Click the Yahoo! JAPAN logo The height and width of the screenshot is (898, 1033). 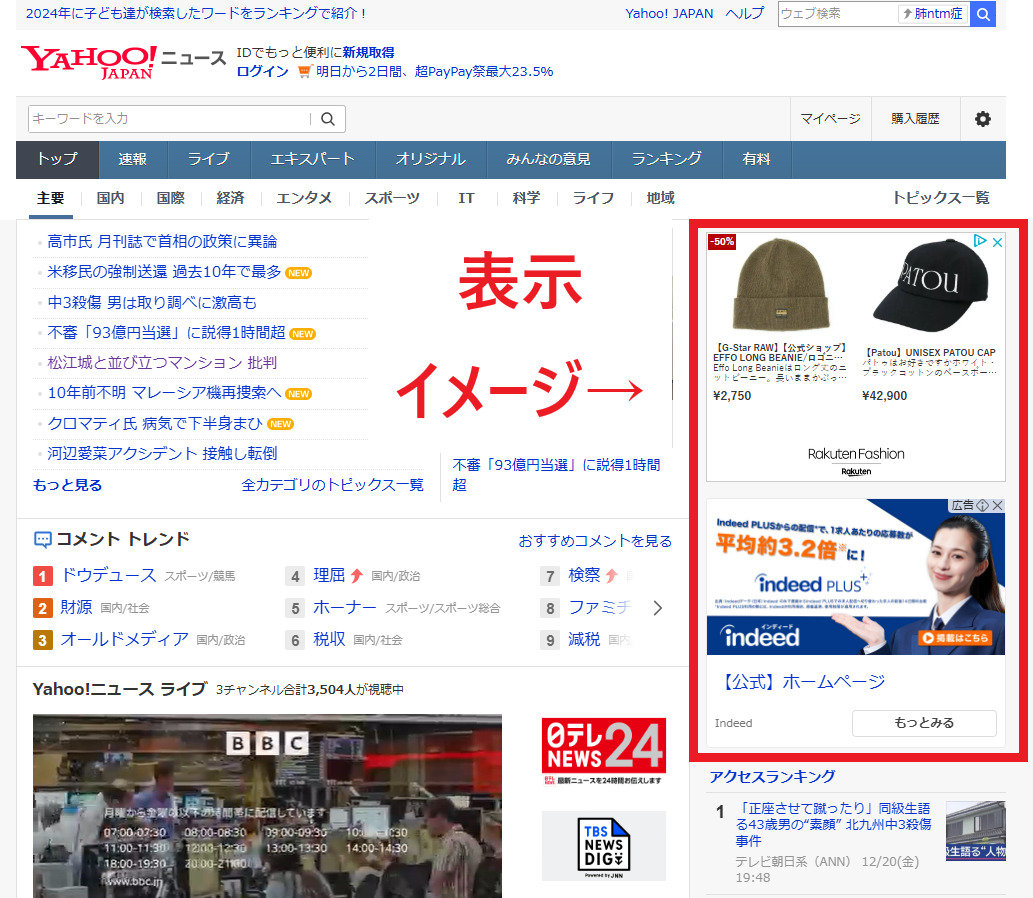click(89, 63)
